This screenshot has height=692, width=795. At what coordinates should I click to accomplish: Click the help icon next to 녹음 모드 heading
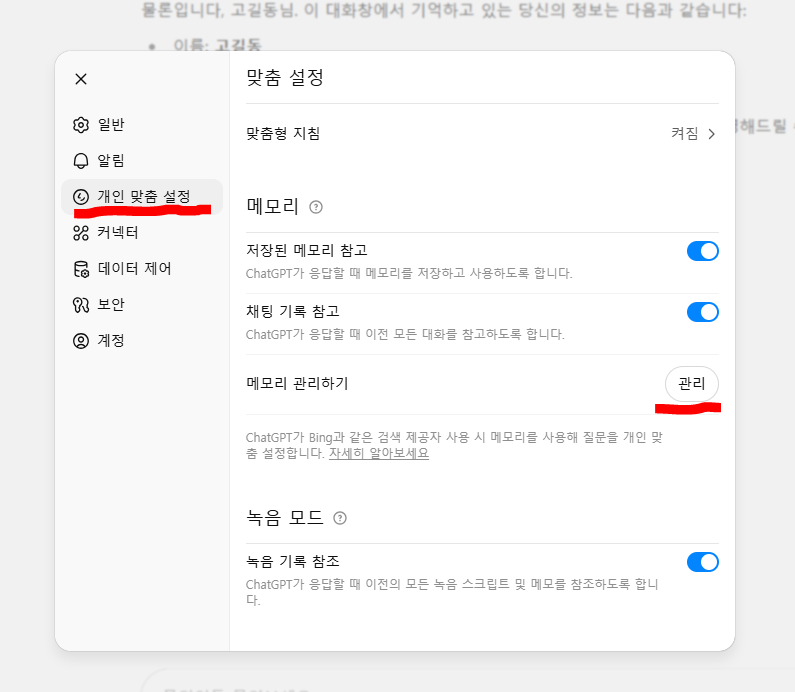pos(340,518)
